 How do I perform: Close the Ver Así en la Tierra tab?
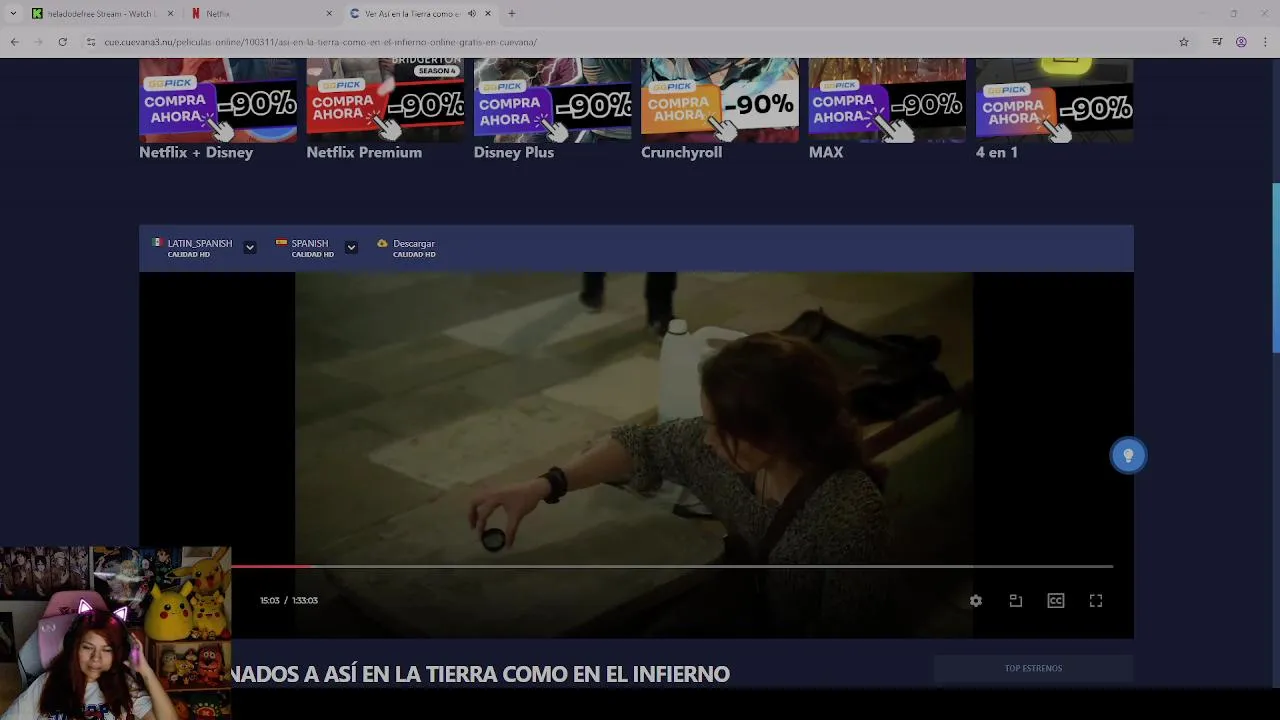(x=488, y=14)
